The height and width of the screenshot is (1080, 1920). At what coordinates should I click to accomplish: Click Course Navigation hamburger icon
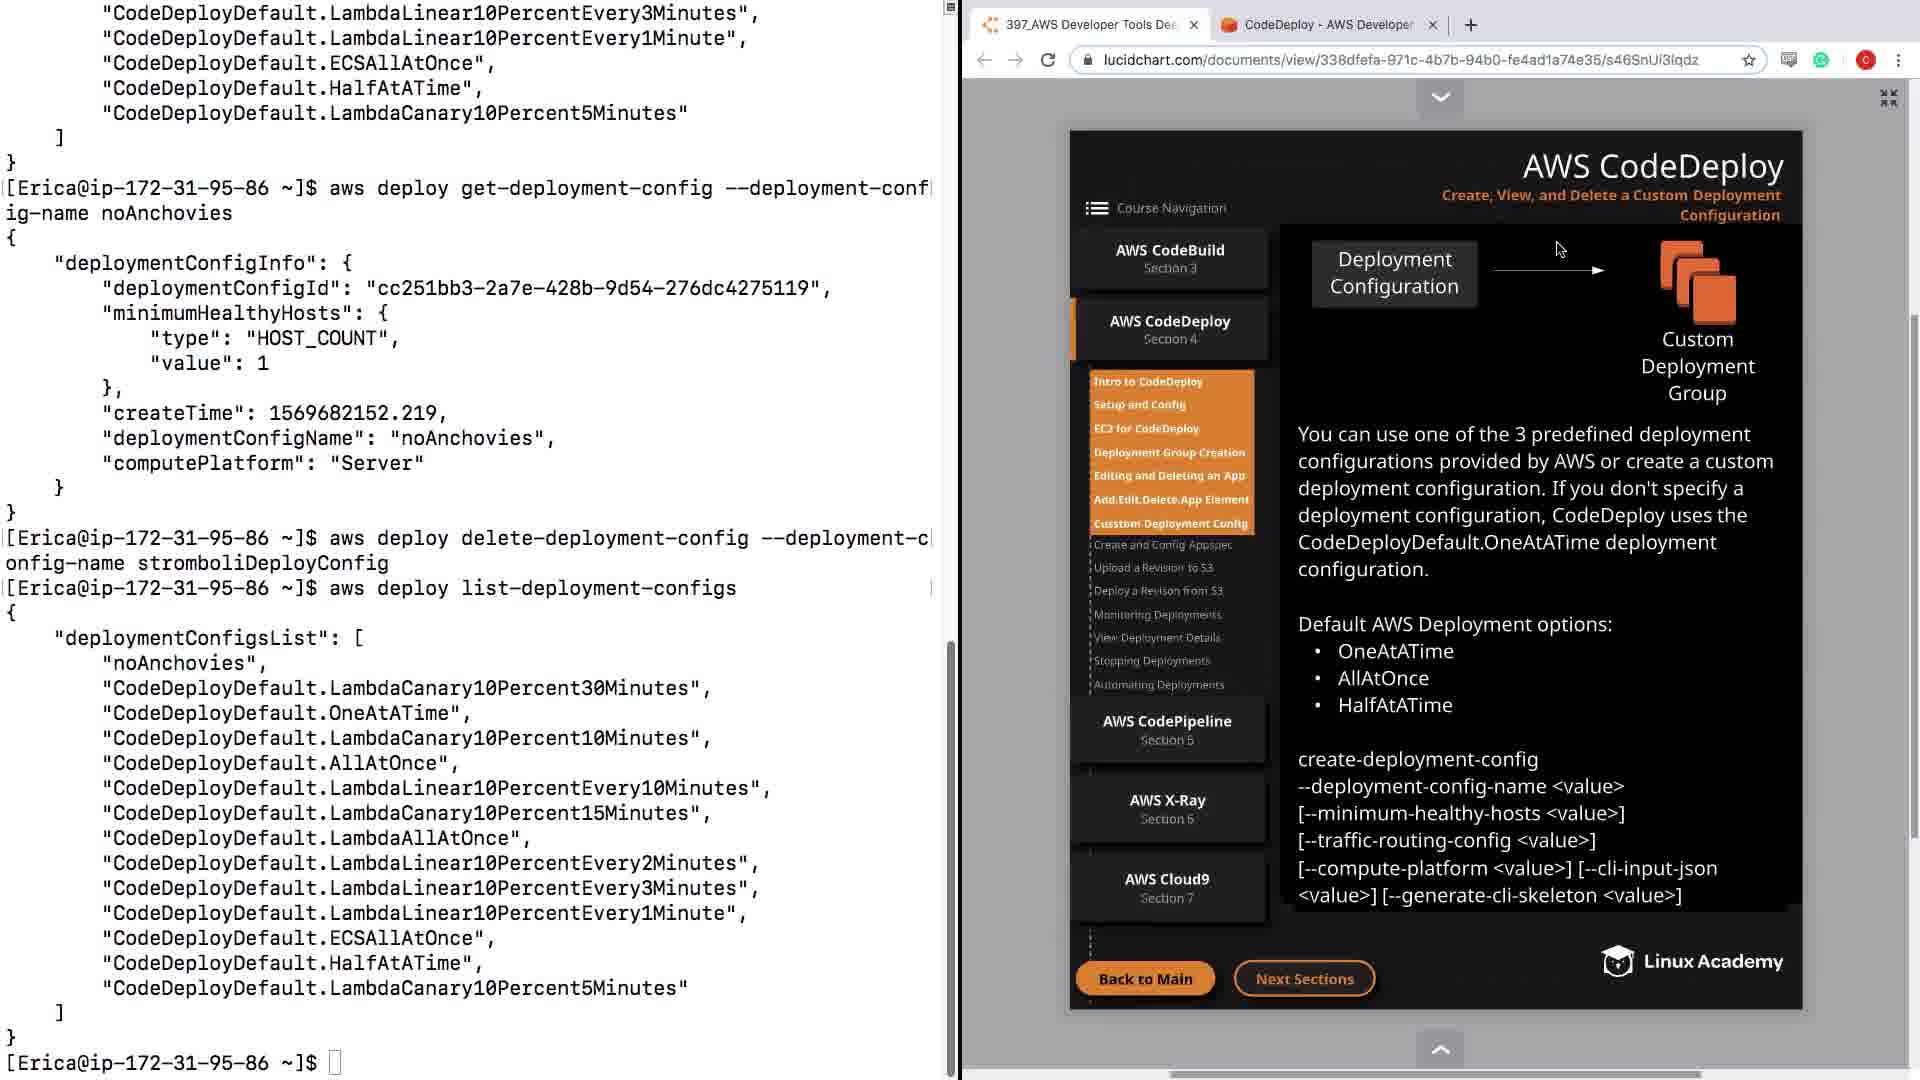point(1096,208)
